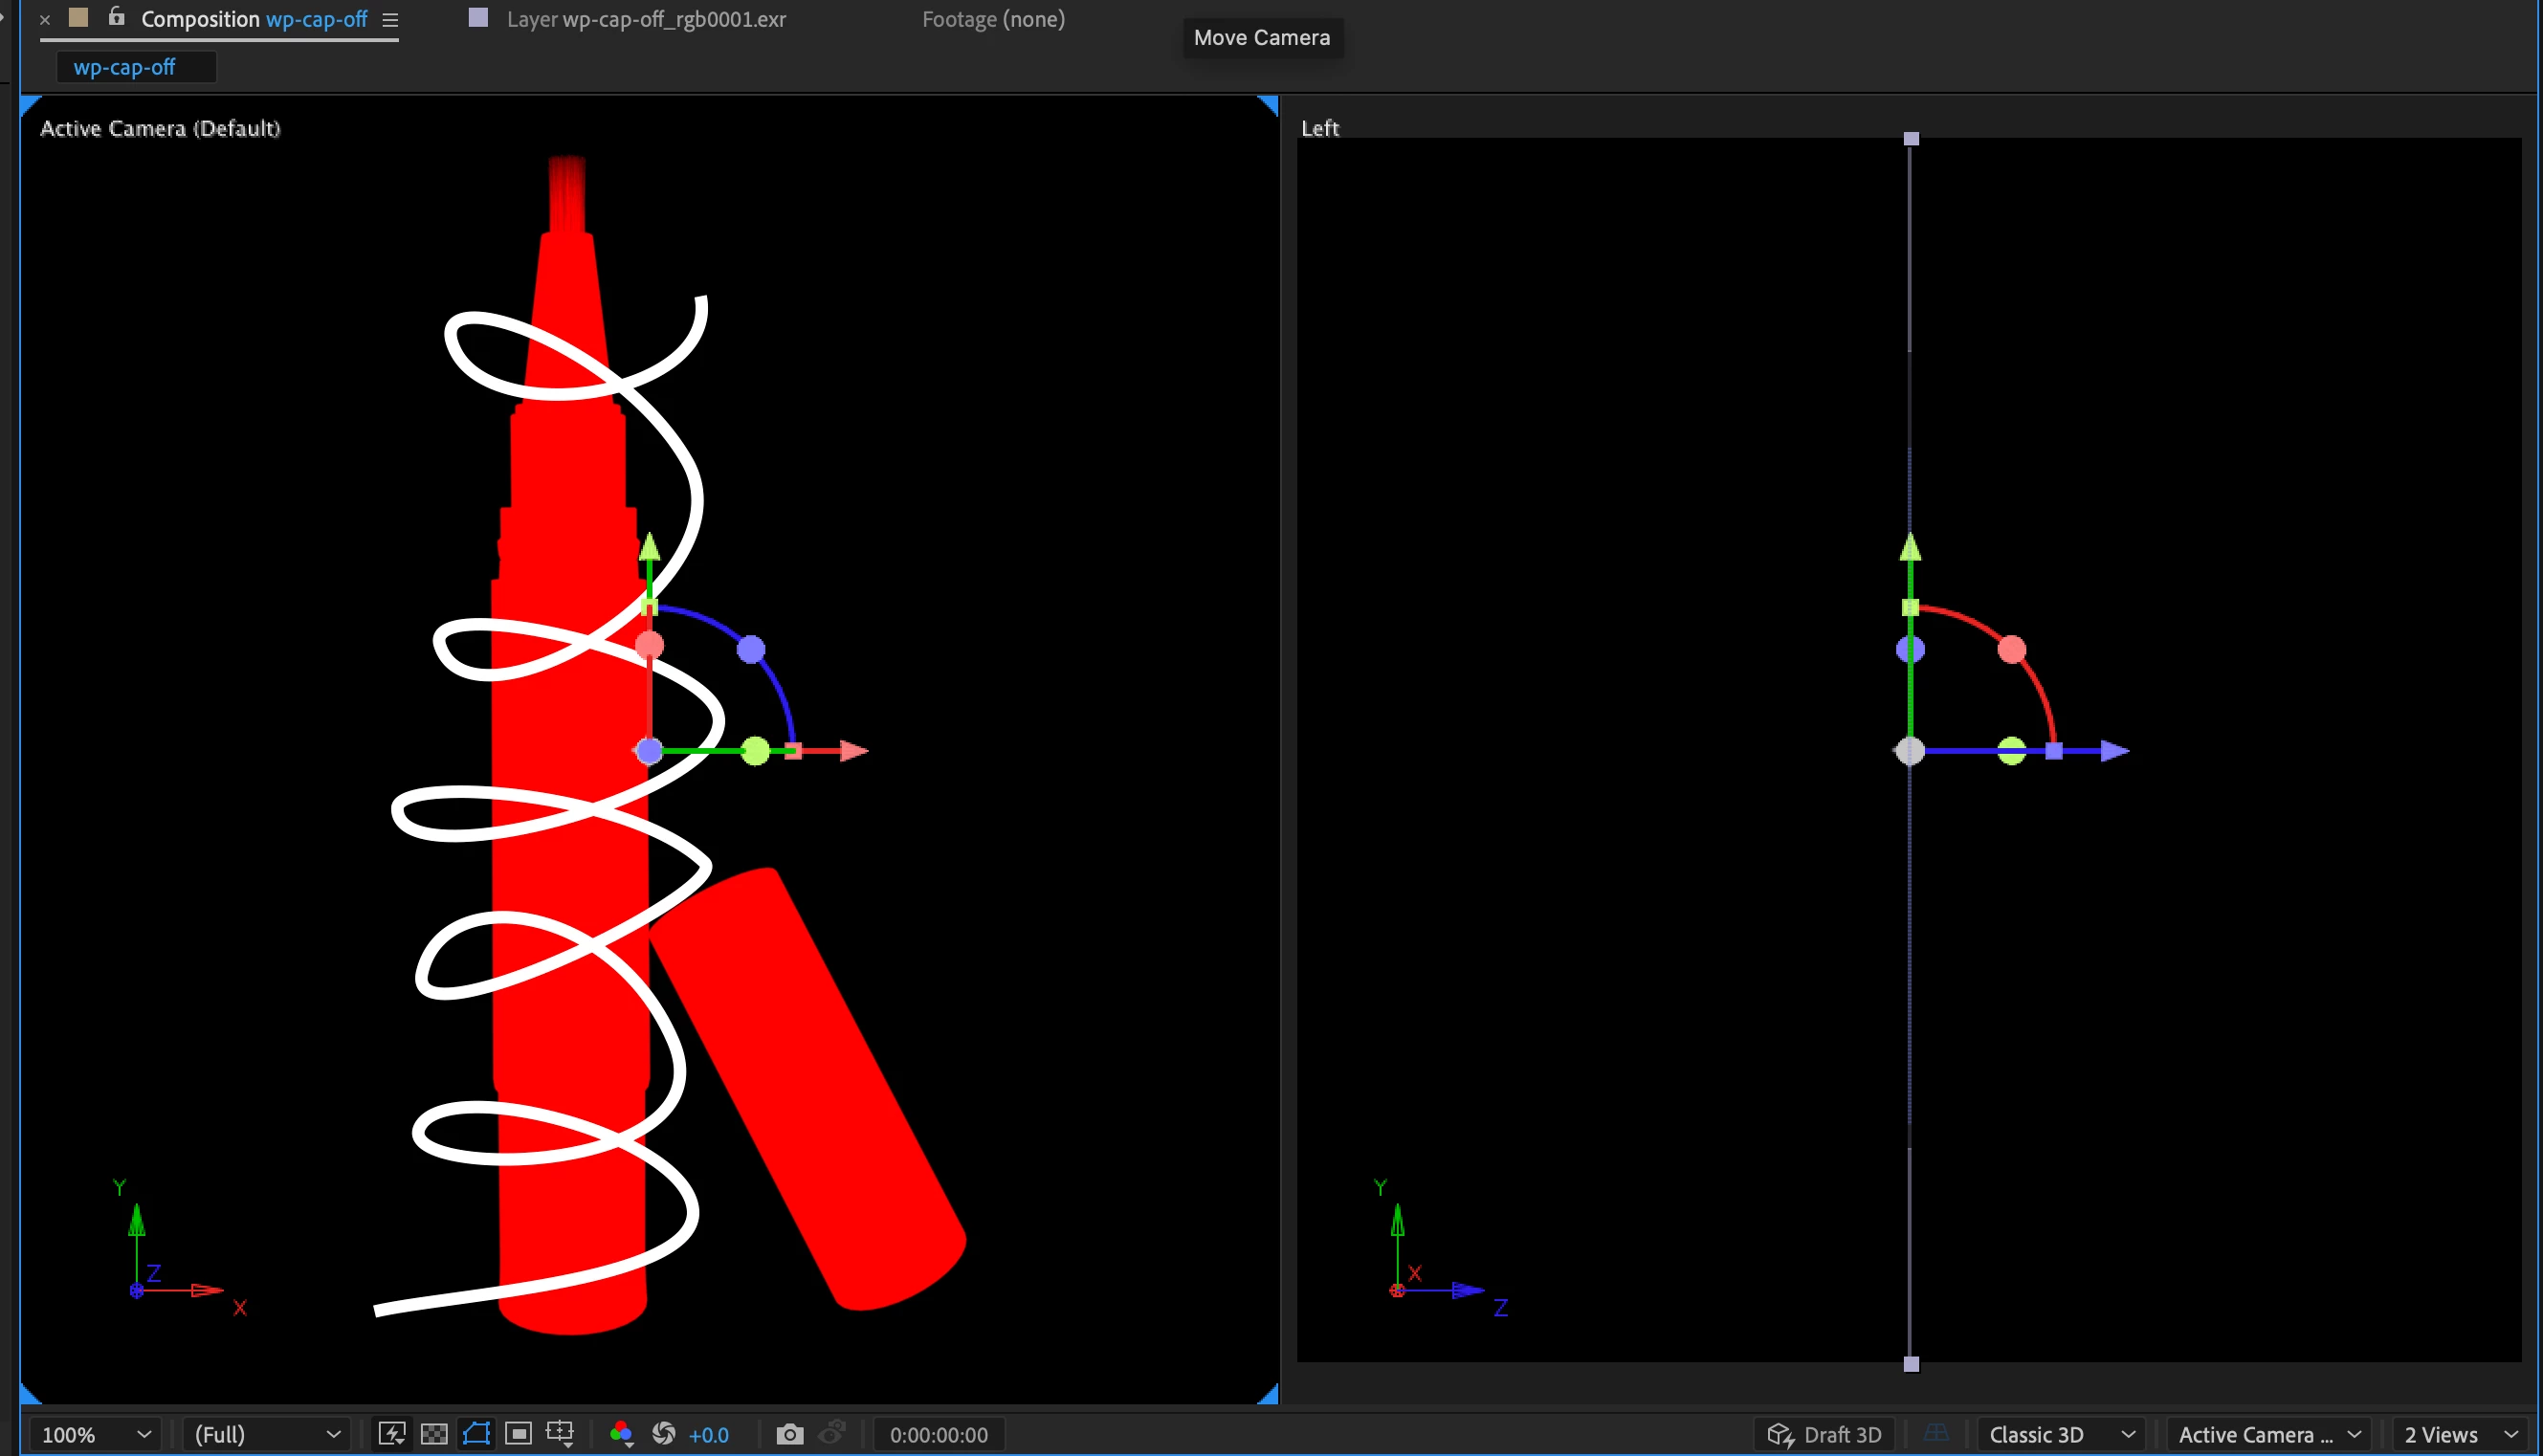The image size is (2543, 1456).
Task: Switch to Layer wp-cap-off_rgb0001.exr tab
Action: 645,19
